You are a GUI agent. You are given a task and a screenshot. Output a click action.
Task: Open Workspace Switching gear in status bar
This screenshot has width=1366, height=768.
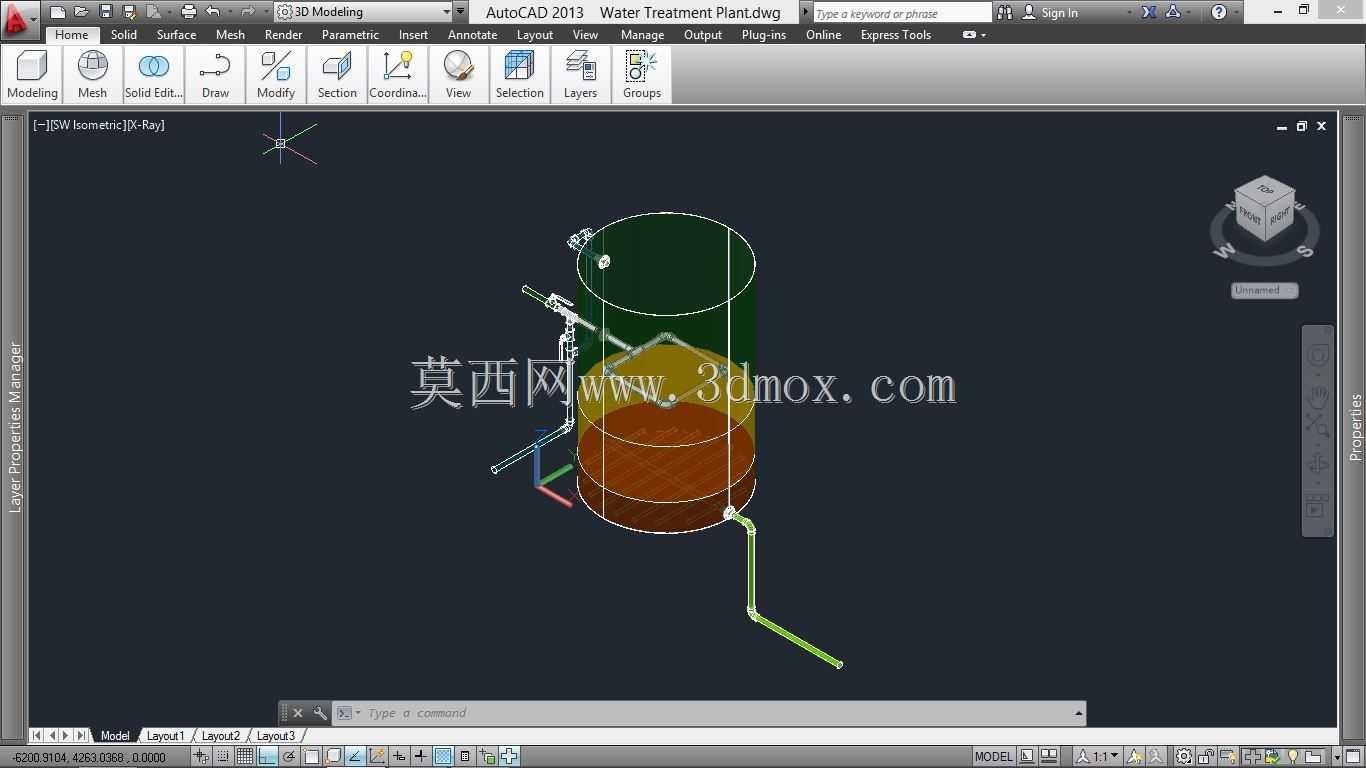1184,756
